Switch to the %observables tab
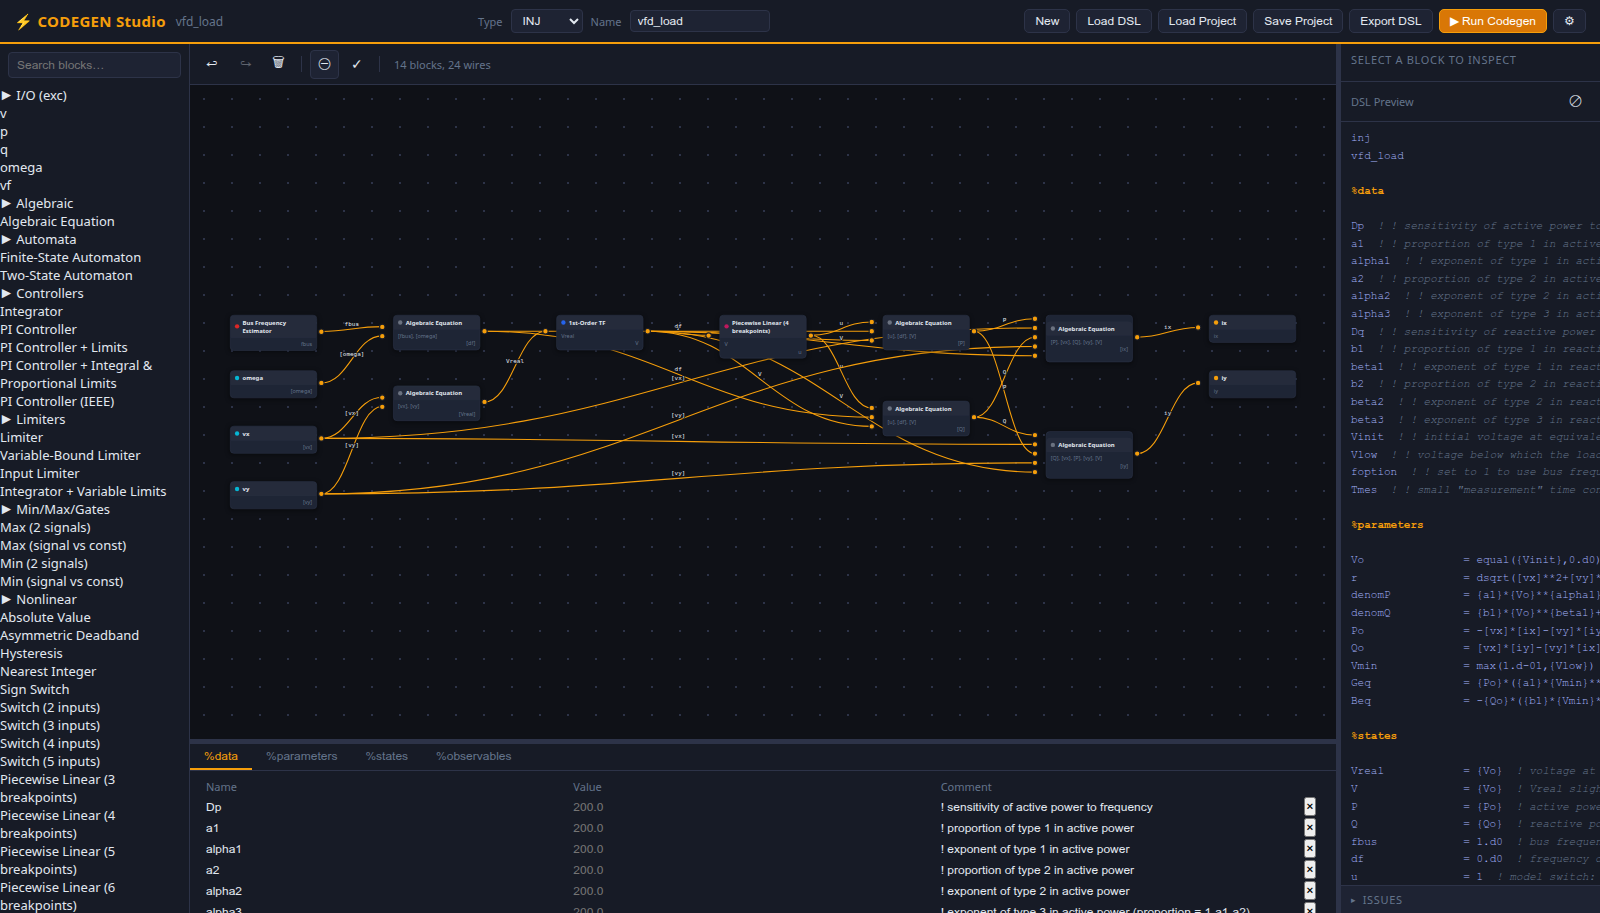Screen dimensions: 1600x913 474,756
